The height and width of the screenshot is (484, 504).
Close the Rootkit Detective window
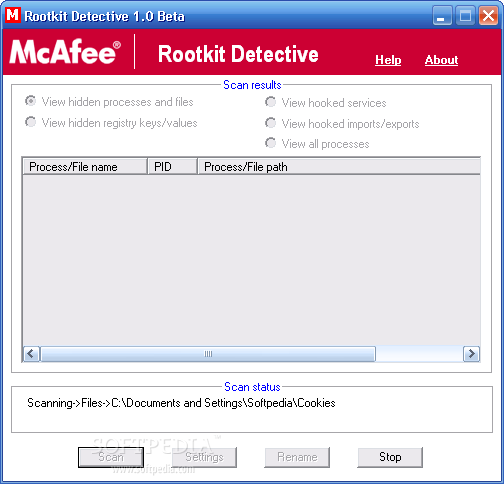pos(488,15)
